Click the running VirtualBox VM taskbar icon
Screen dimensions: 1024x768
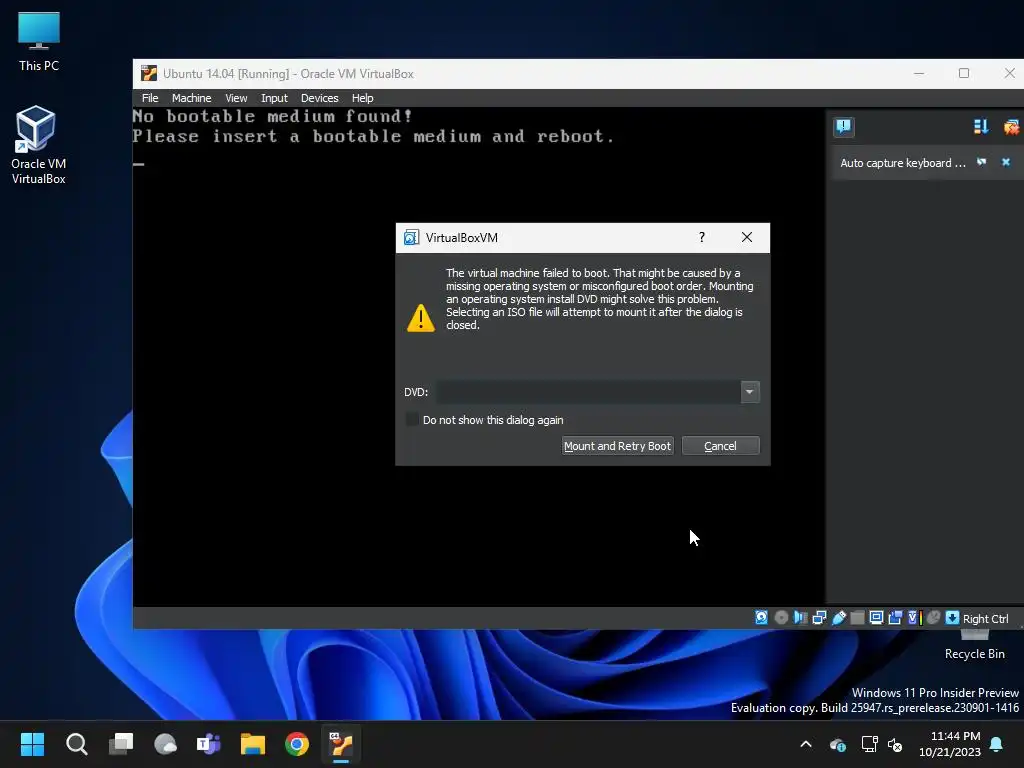click(x=341, y=744)
